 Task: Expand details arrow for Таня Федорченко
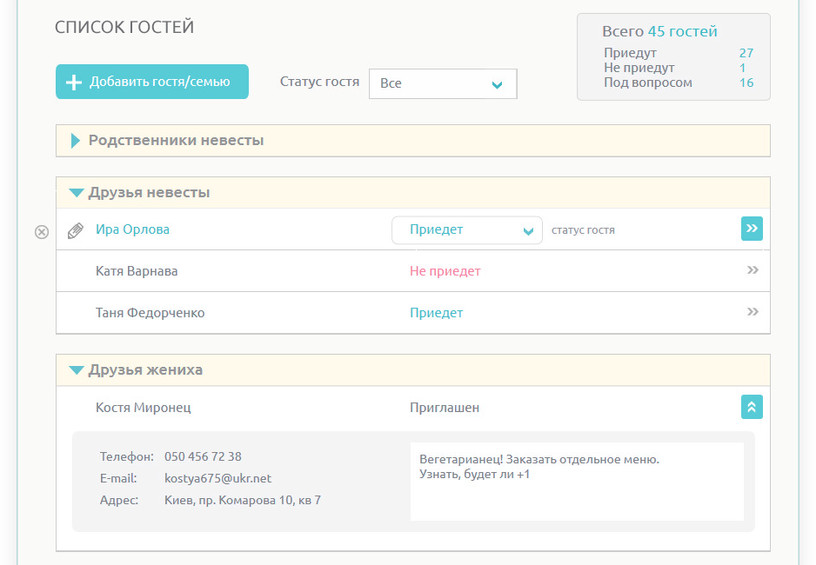pyautogui.click(x=752, y=312)
